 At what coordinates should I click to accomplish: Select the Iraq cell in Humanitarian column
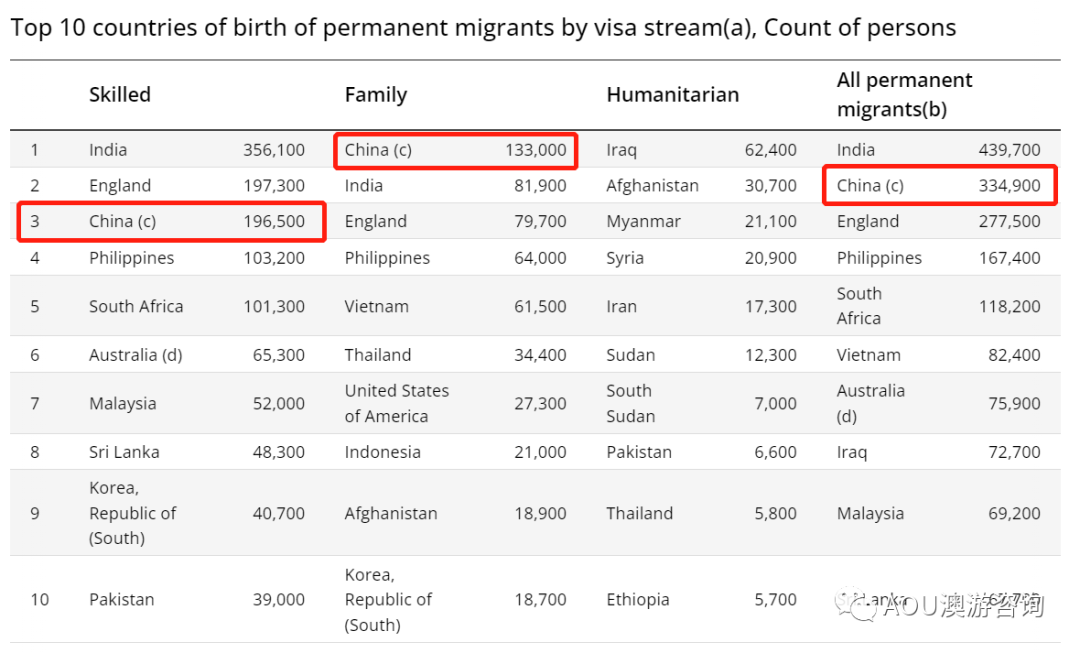621,150
